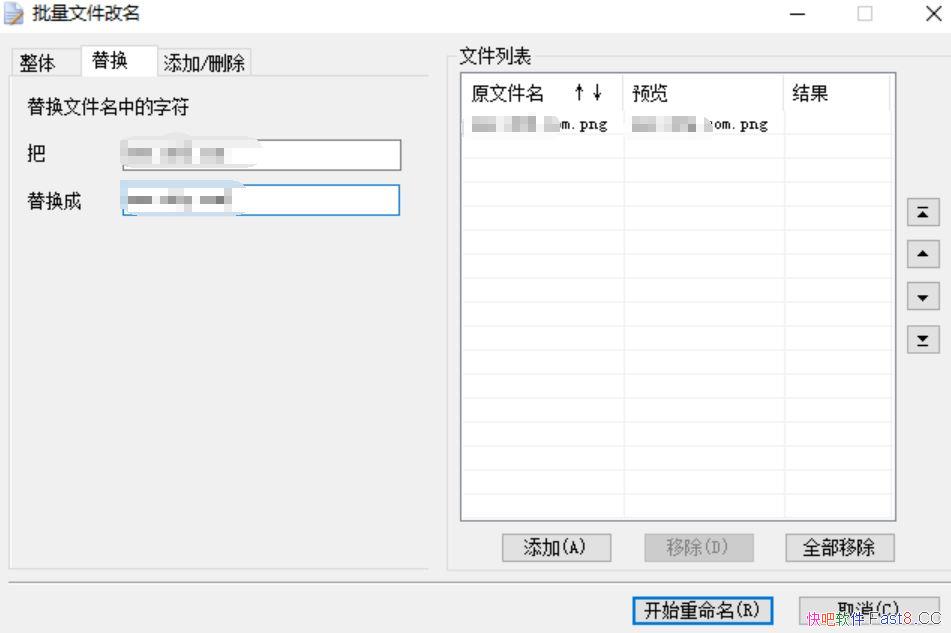This screenshot has width=951, height=633.
Task: Click into the 替换成 input field
Action: click(x=261, y=200)
